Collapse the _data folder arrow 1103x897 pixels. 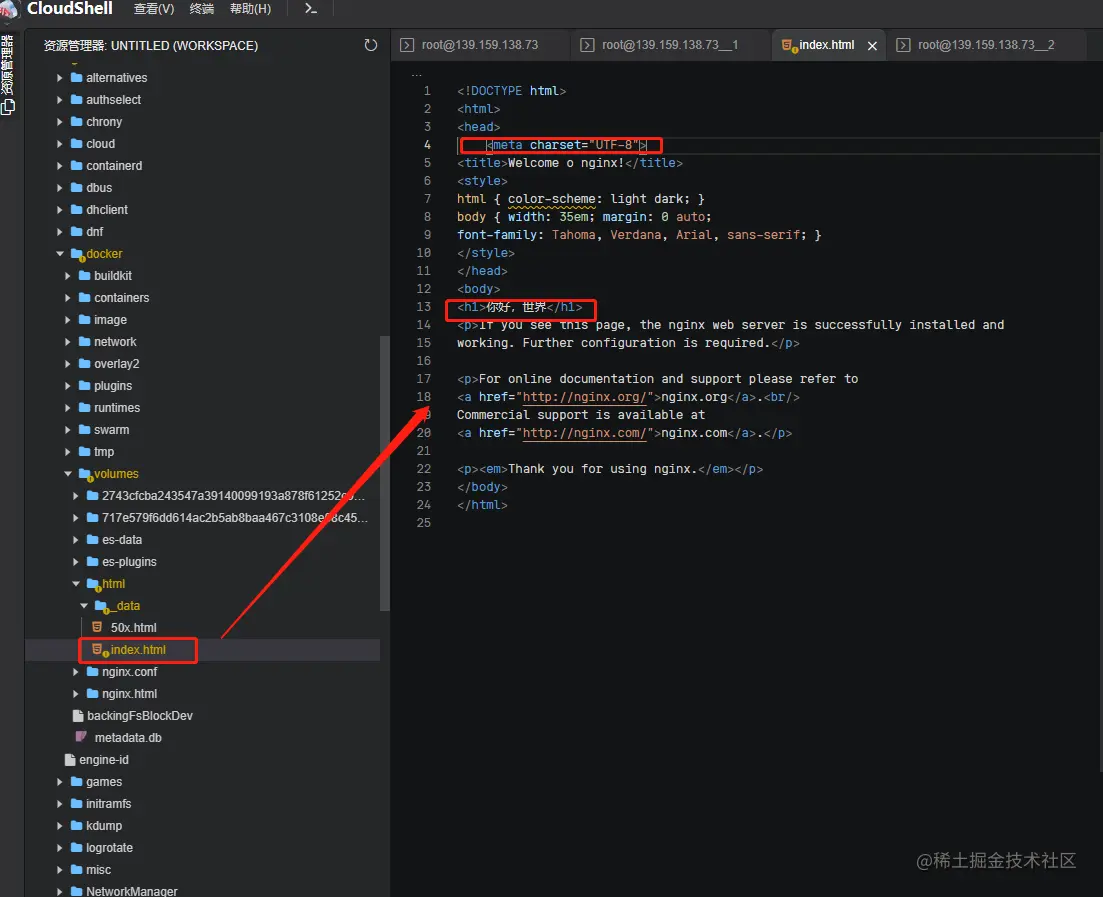pyautogui.click(x=84, y=606)
